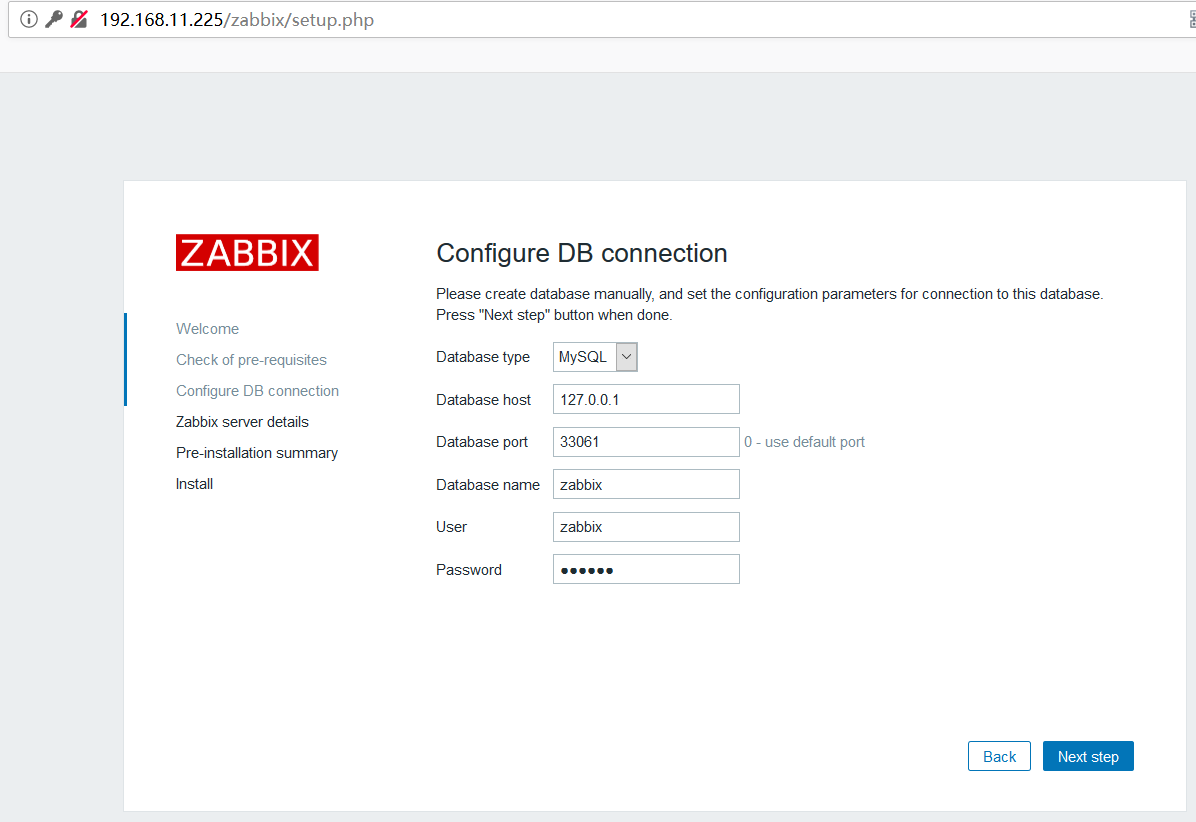Viewport: 1196px width, 822px height.
Task: Click the Password label
Action: pos(468,570)
